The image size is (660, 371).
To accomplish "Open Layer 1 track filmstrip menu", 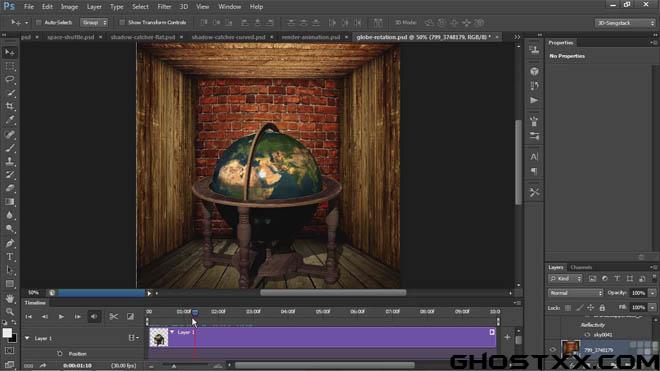I will pyautogui.click(x=133, y=338).
